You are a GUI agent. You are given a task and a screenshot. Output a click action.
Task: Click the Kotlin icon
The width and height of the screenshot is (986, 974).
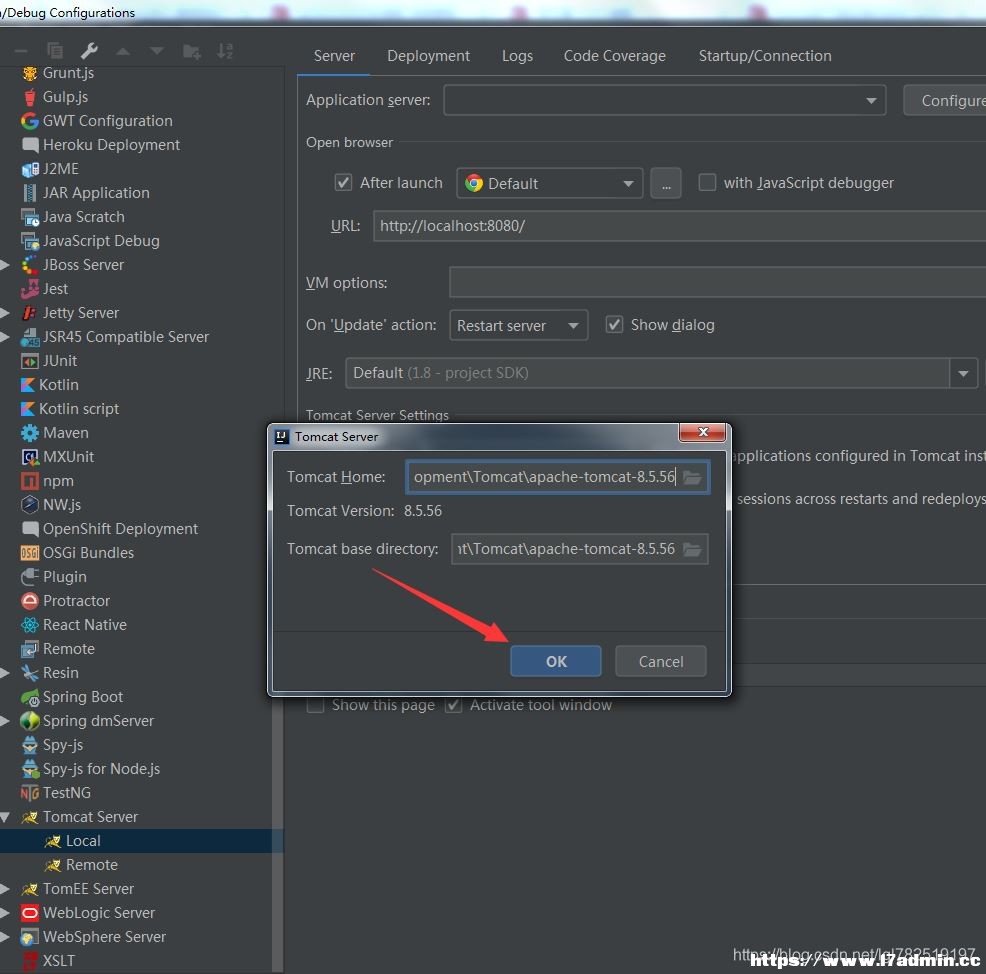[x=28, y=385]
